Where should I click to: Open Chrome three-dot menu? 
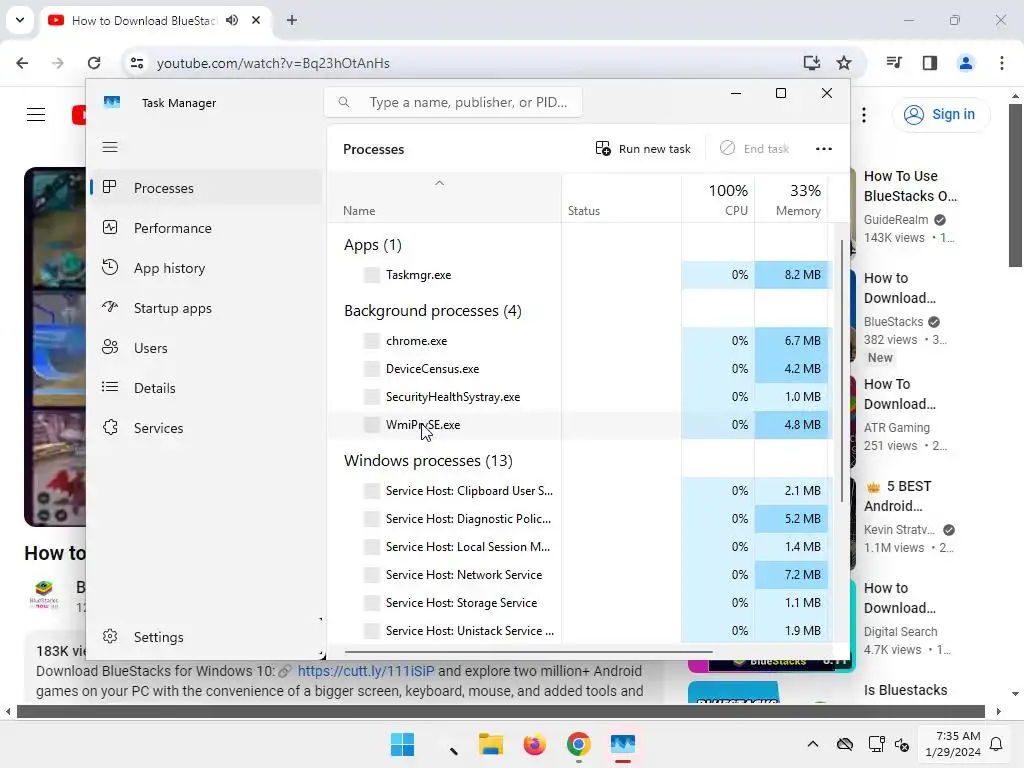(x=1002, y=63)
